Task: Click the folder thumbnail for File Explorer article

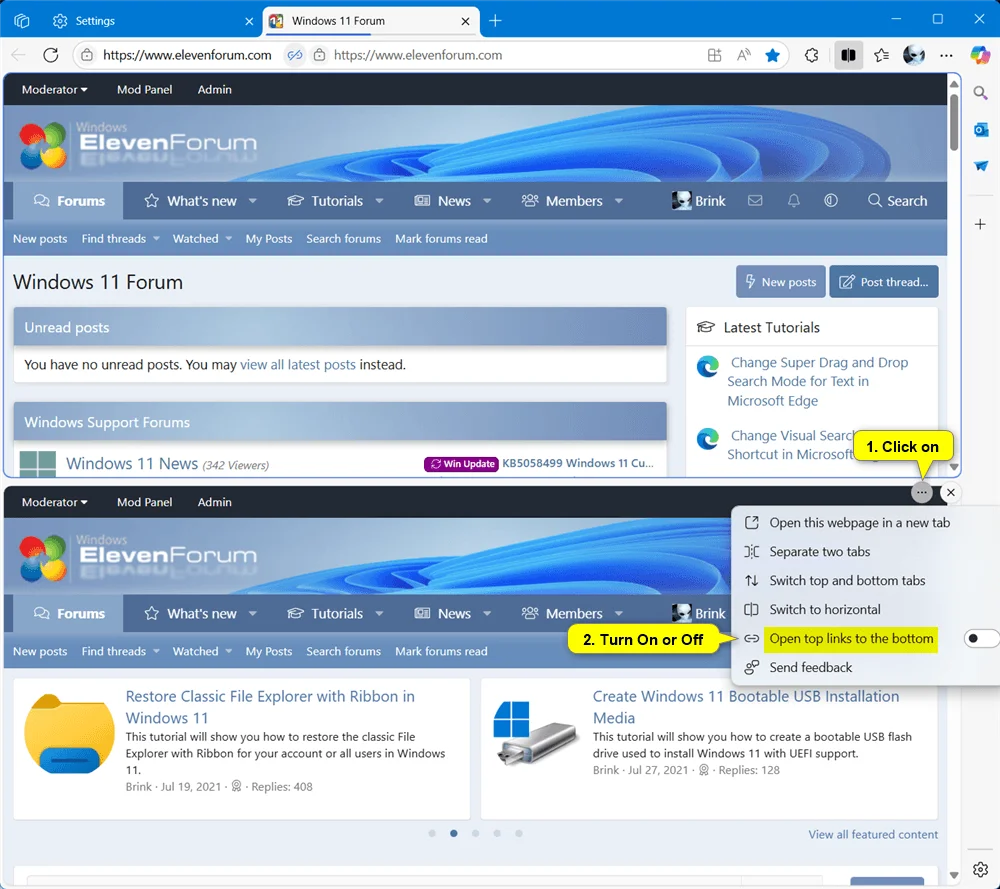Action: click(70, 735)
